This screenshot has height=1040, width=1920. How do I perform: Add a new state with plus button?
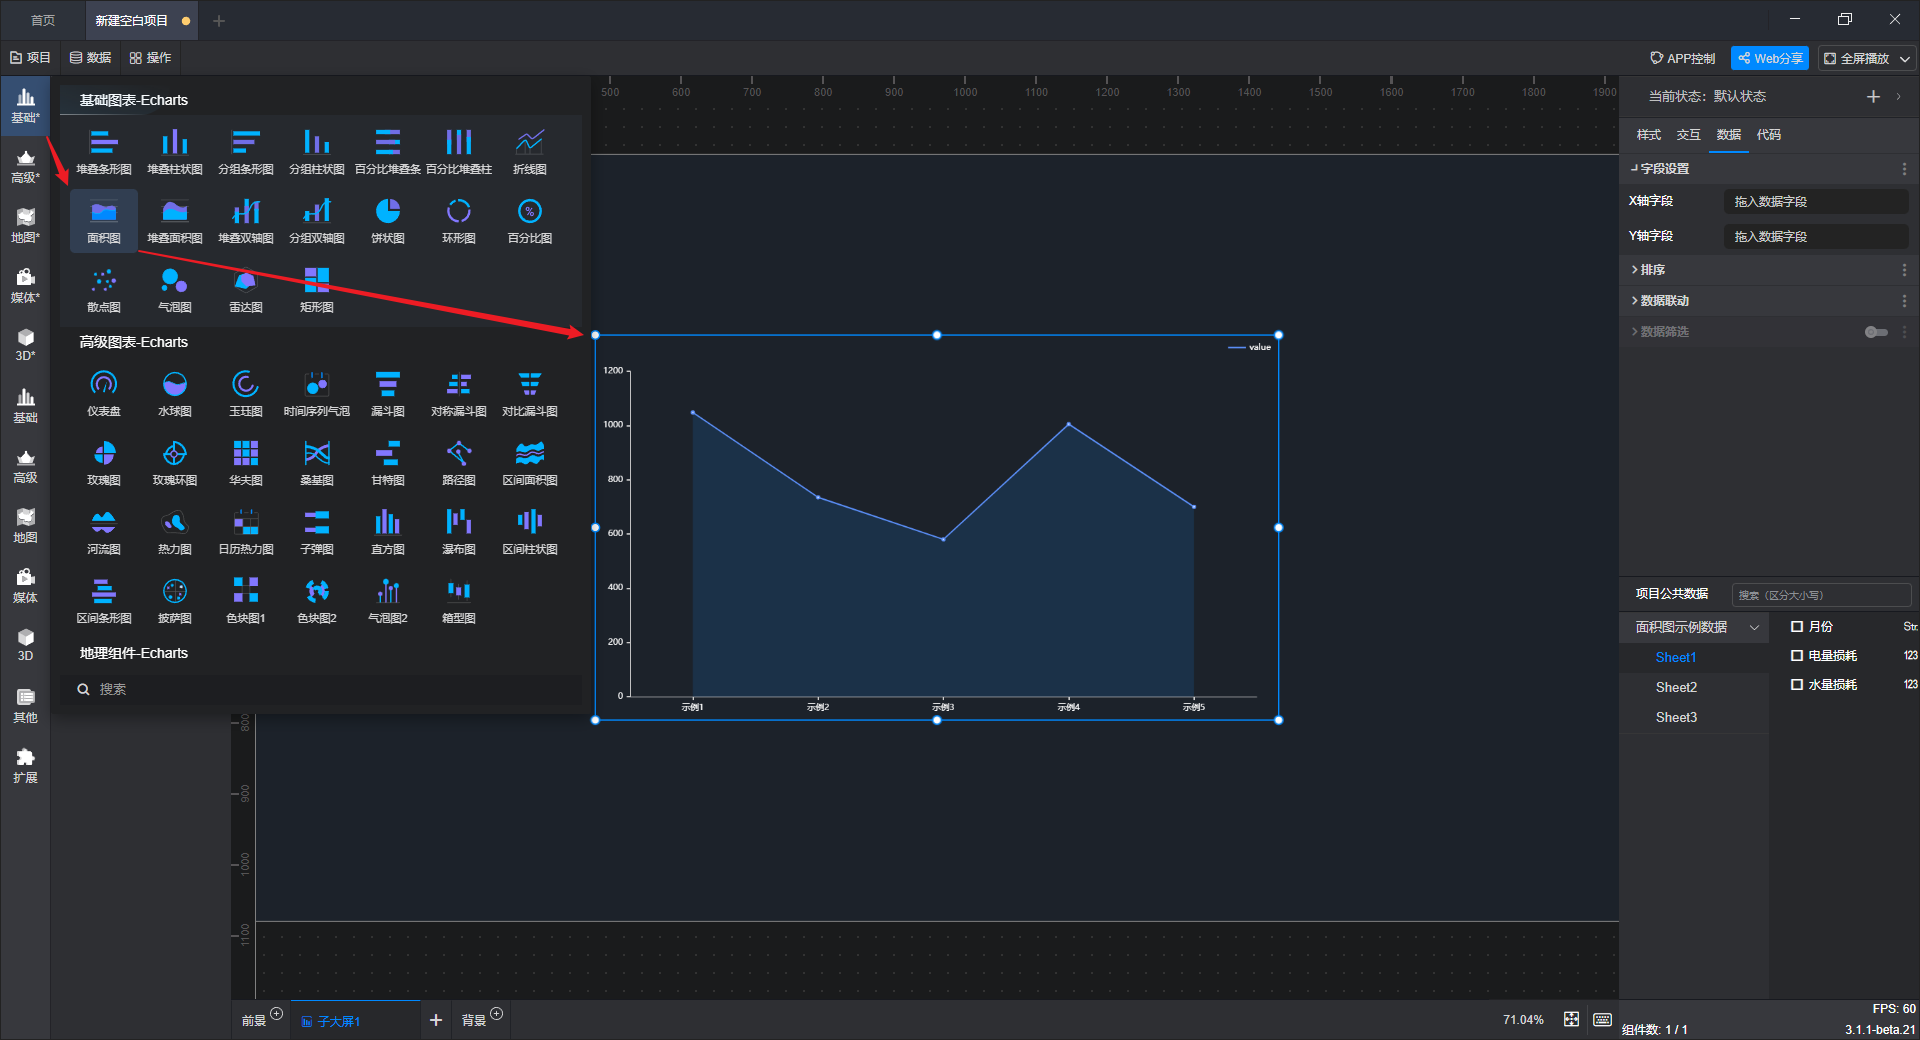coord(1873,97)
